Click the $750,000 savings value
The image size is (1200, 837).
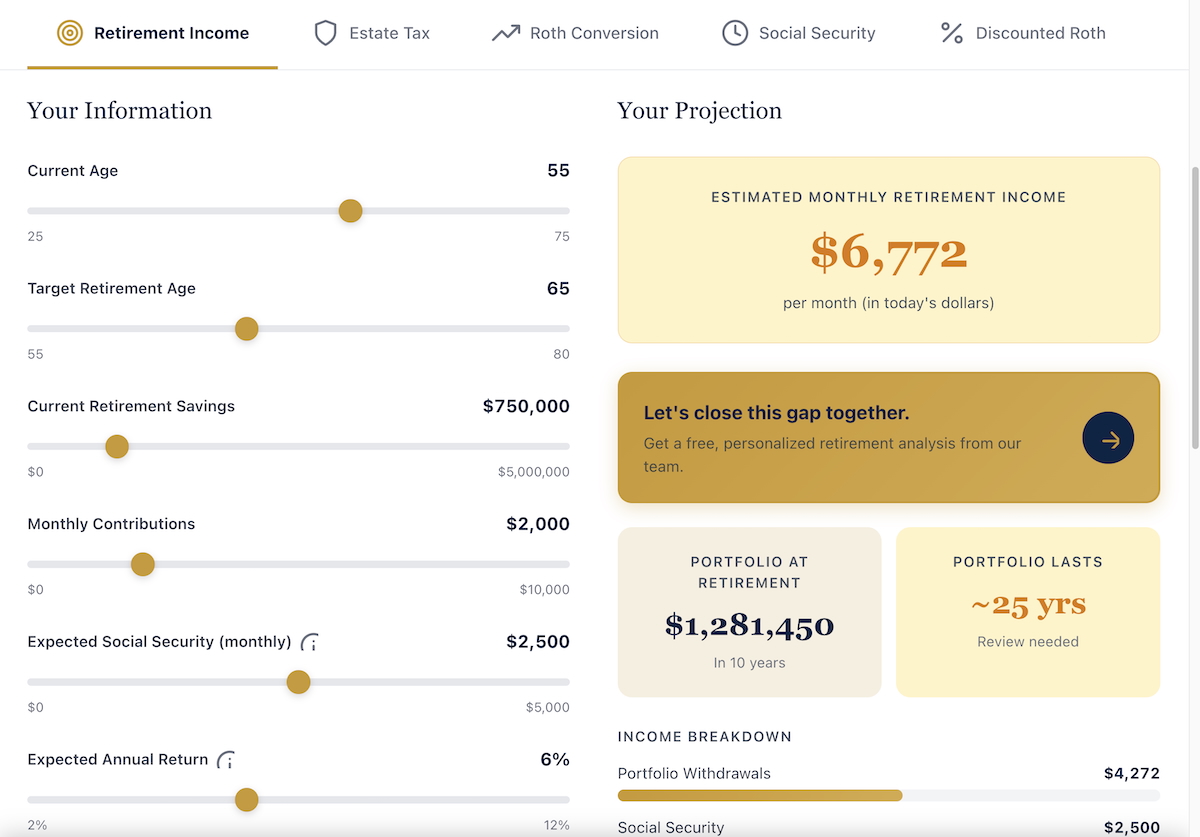pos(526,406)
